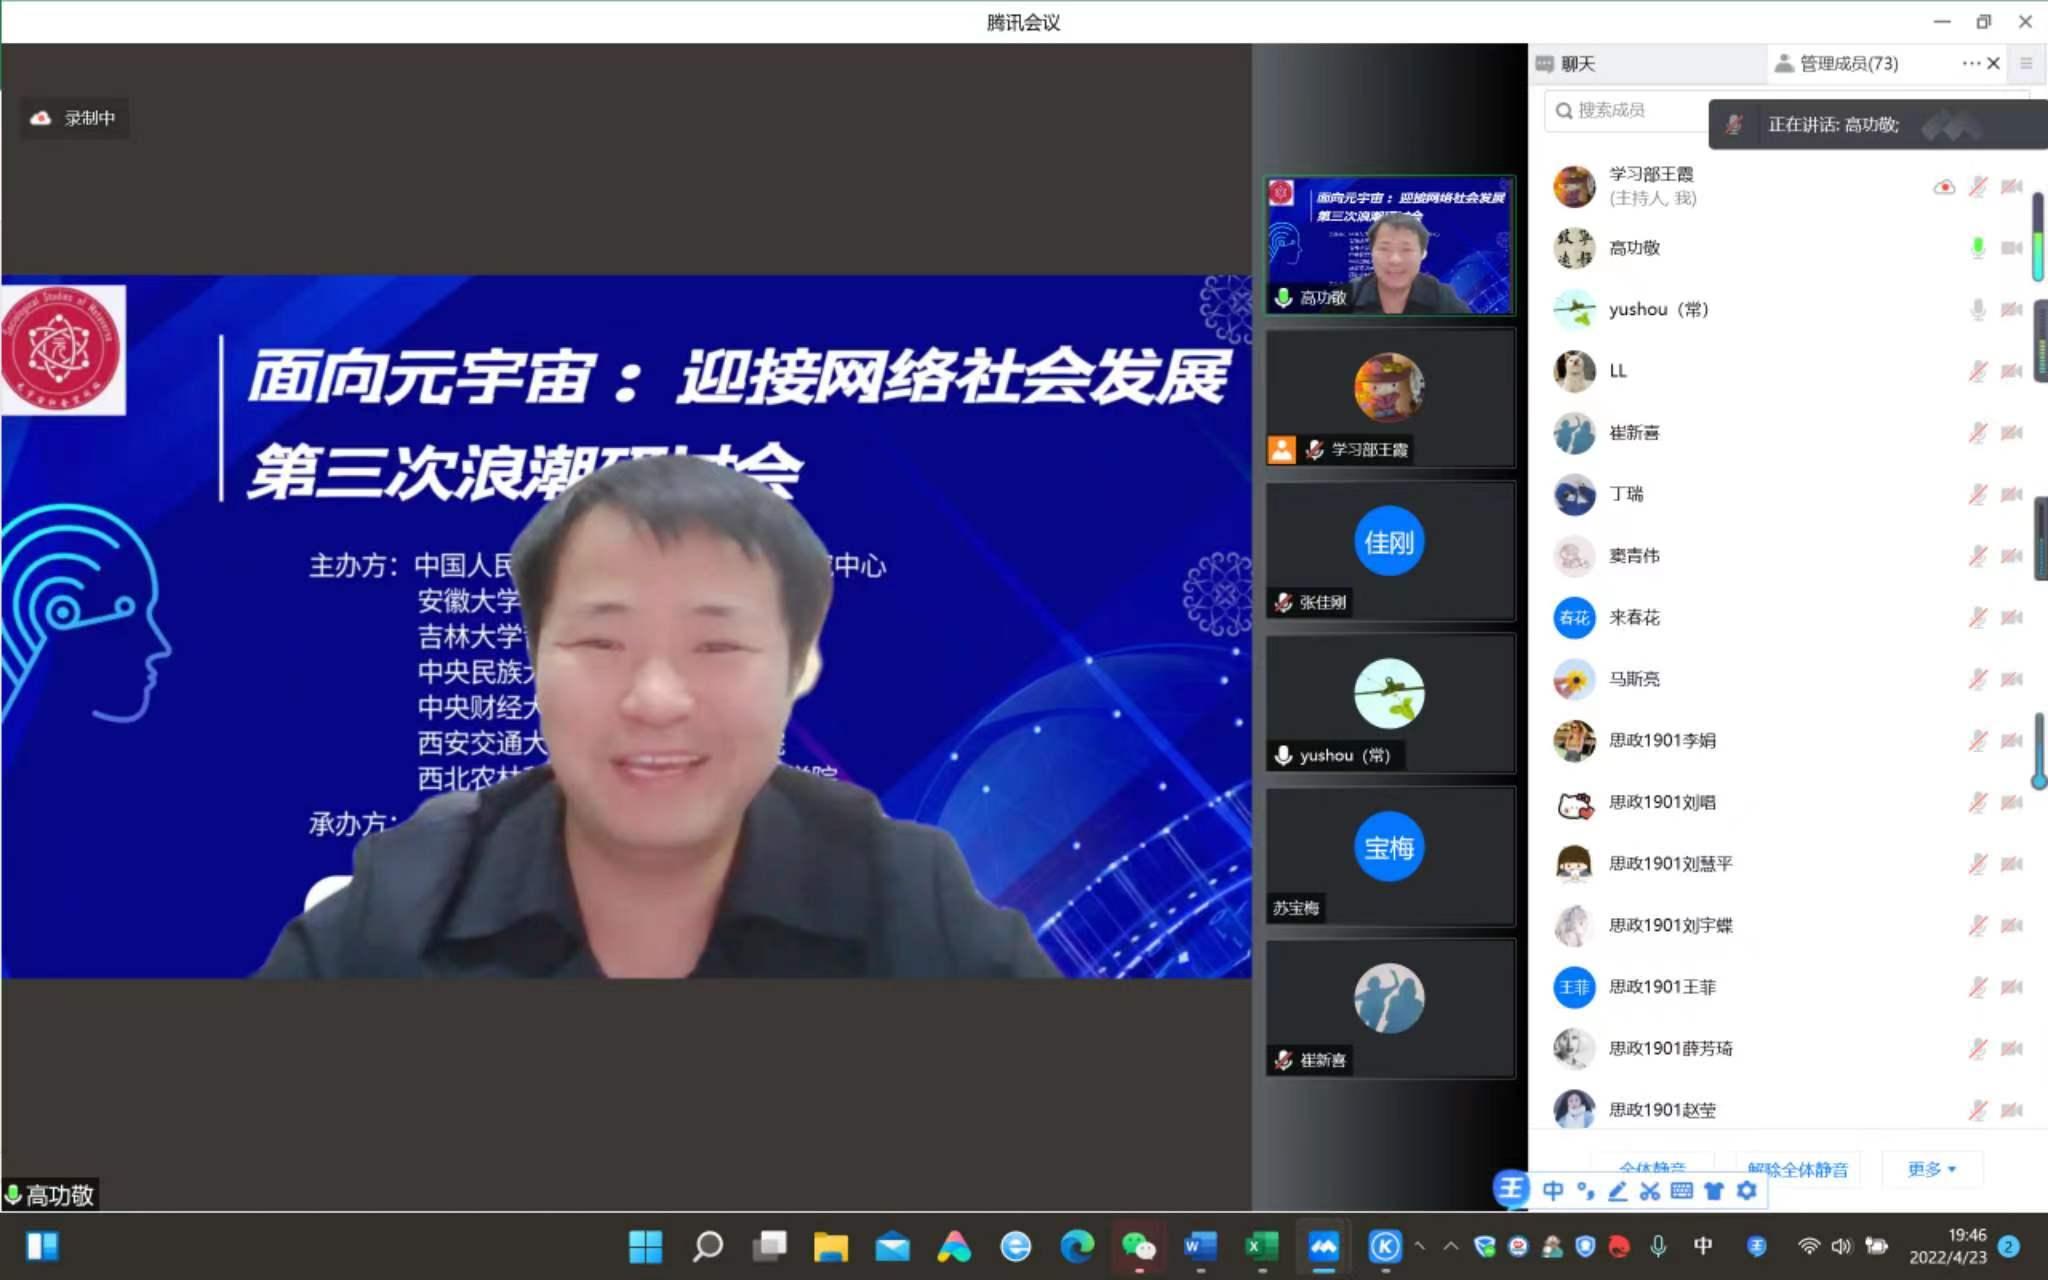Image resolution: width=2048 pixels, height=1280 pixels.
Task: Unmute LL's microphone in member list
Action: click(1977, 371)
